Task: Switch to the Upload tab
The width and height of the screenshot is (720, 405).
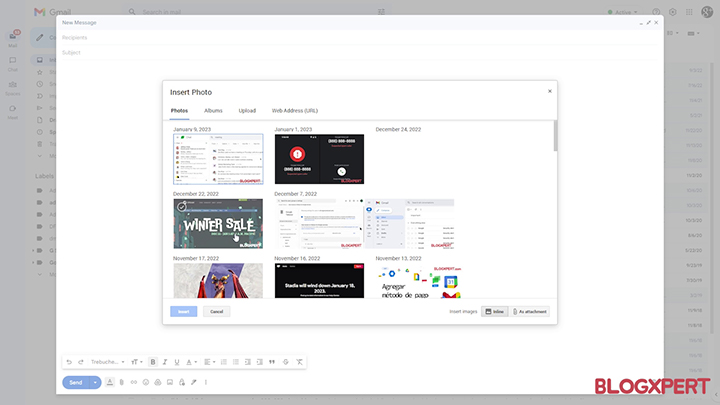Action: tap(247, 111)
